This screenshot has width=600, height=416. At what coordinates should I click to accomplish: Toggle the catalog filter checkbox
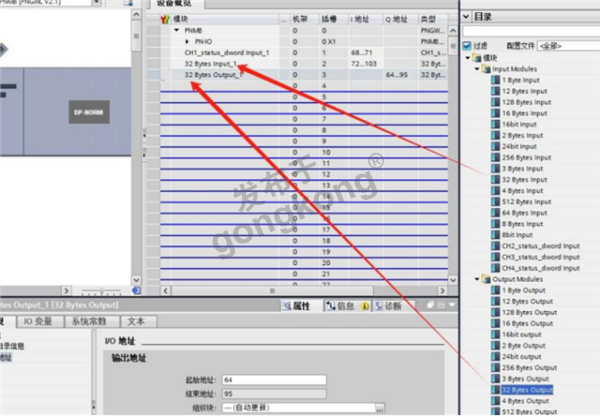[467, 46]
